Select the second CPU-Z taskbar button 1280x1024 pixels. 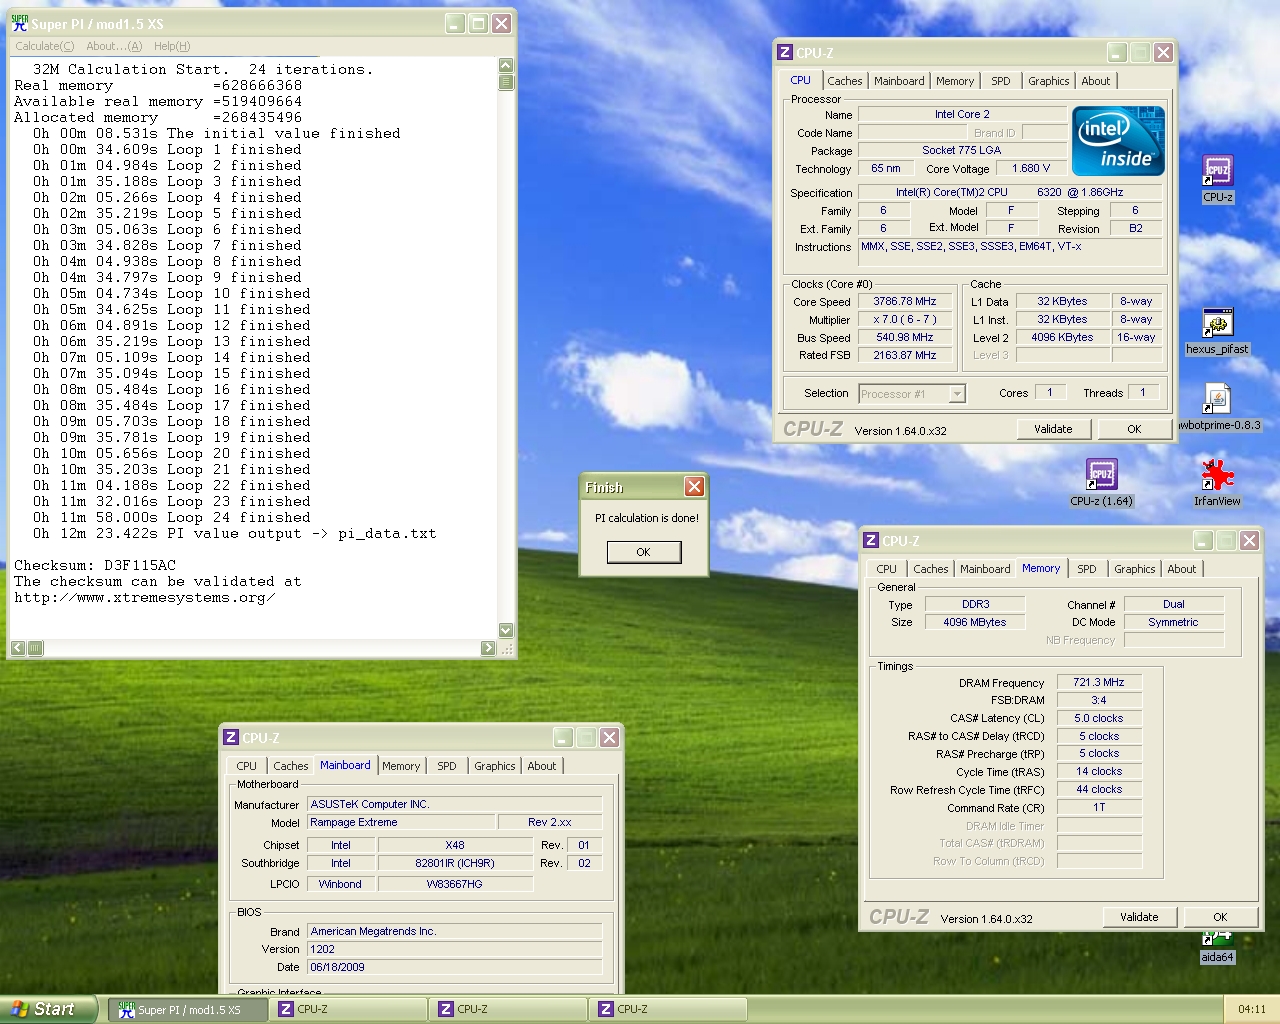coord(508,1010)
